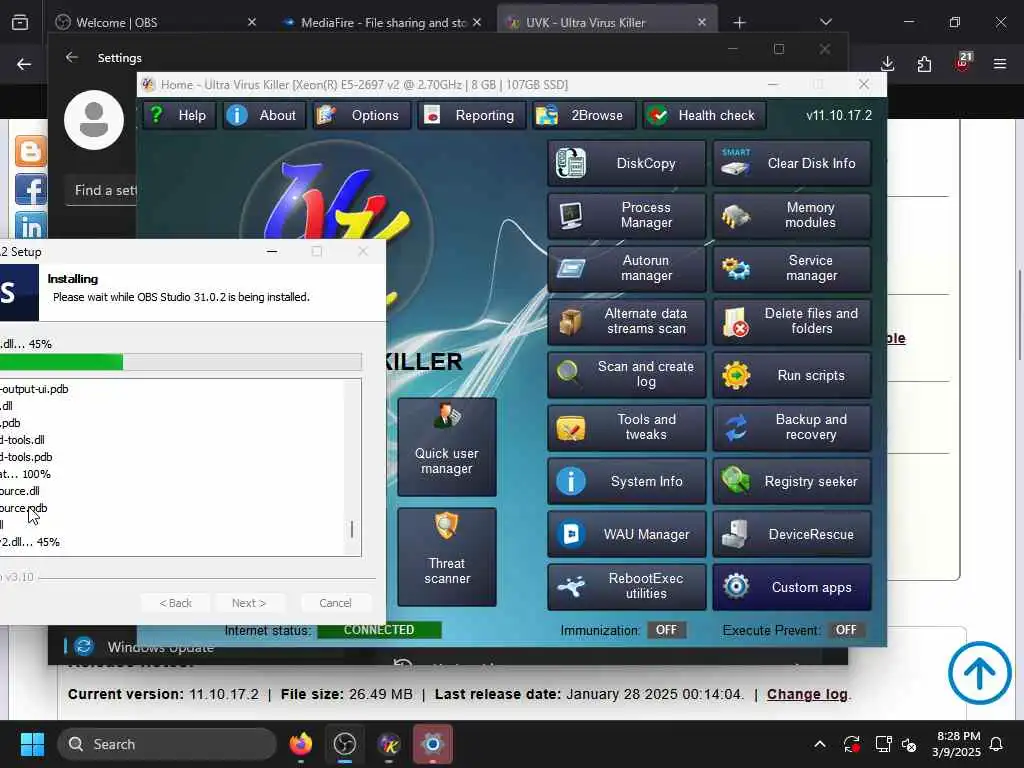The width and height of the screenshot is (1024, 768).
Task: Open Reporting section
Action: [x=472, y=116]
